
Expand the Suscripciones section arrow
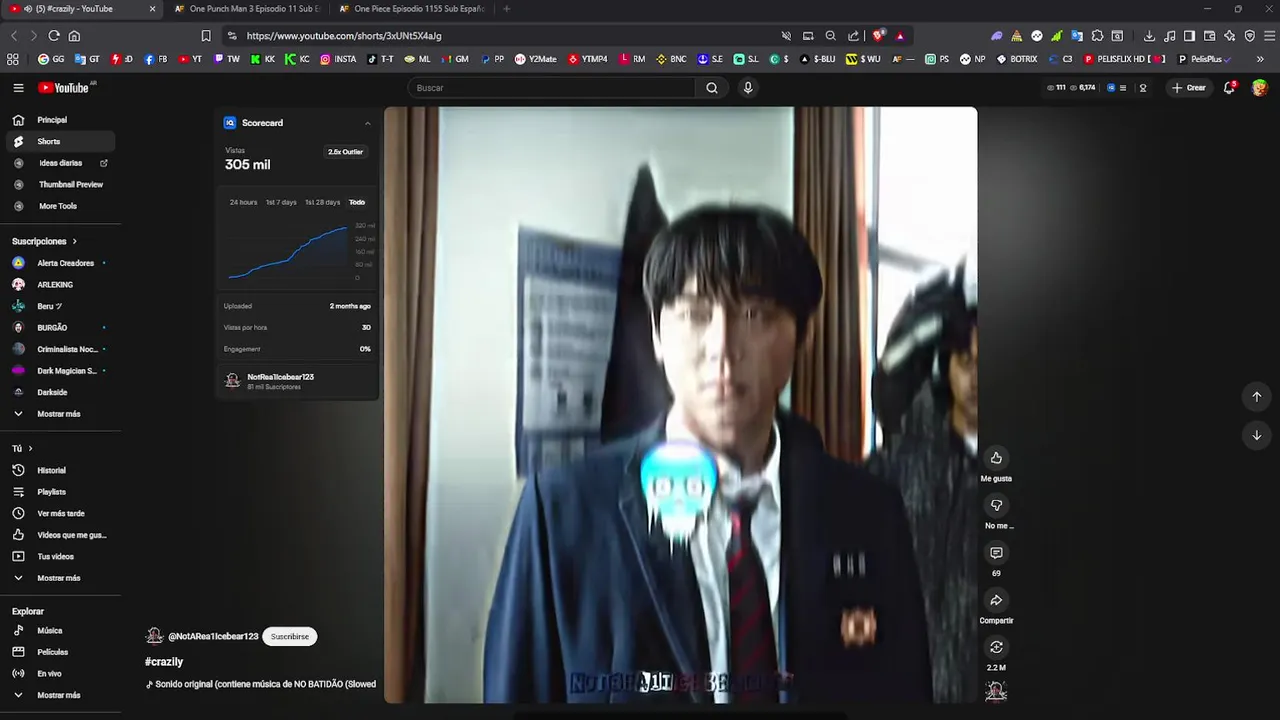[x=74, y=241]
